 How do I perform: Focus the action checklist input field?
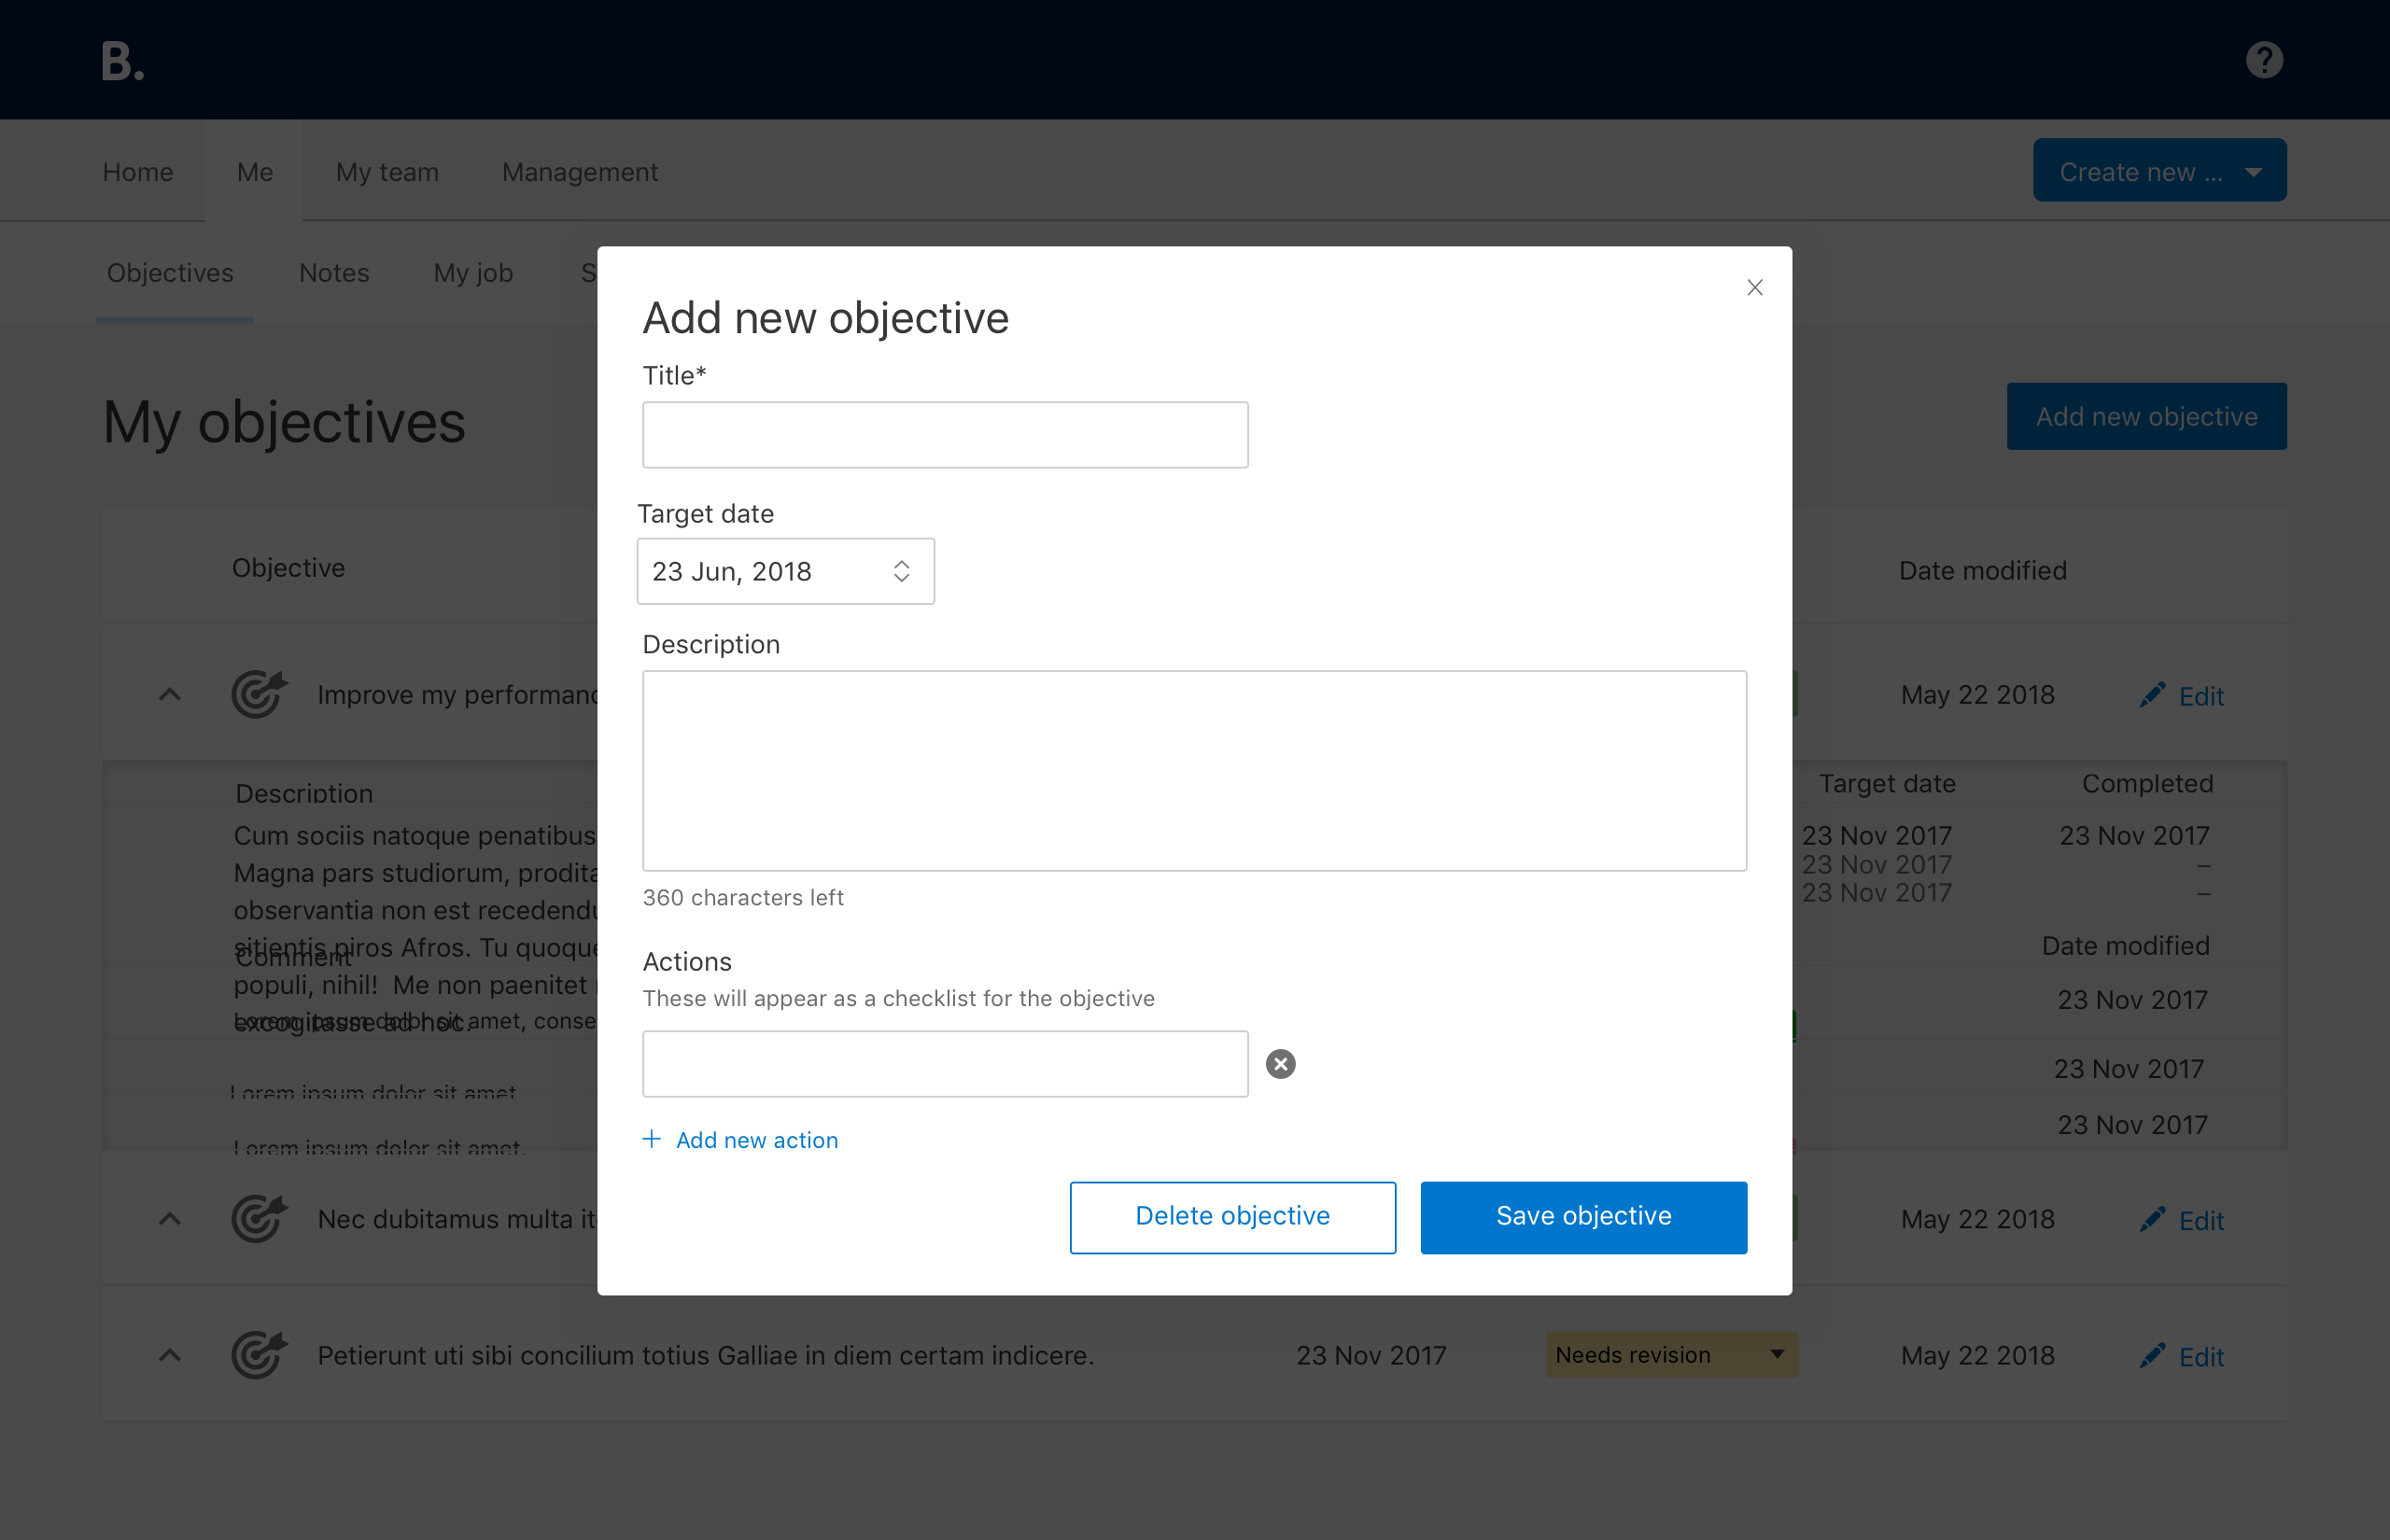pos(945,1064)
